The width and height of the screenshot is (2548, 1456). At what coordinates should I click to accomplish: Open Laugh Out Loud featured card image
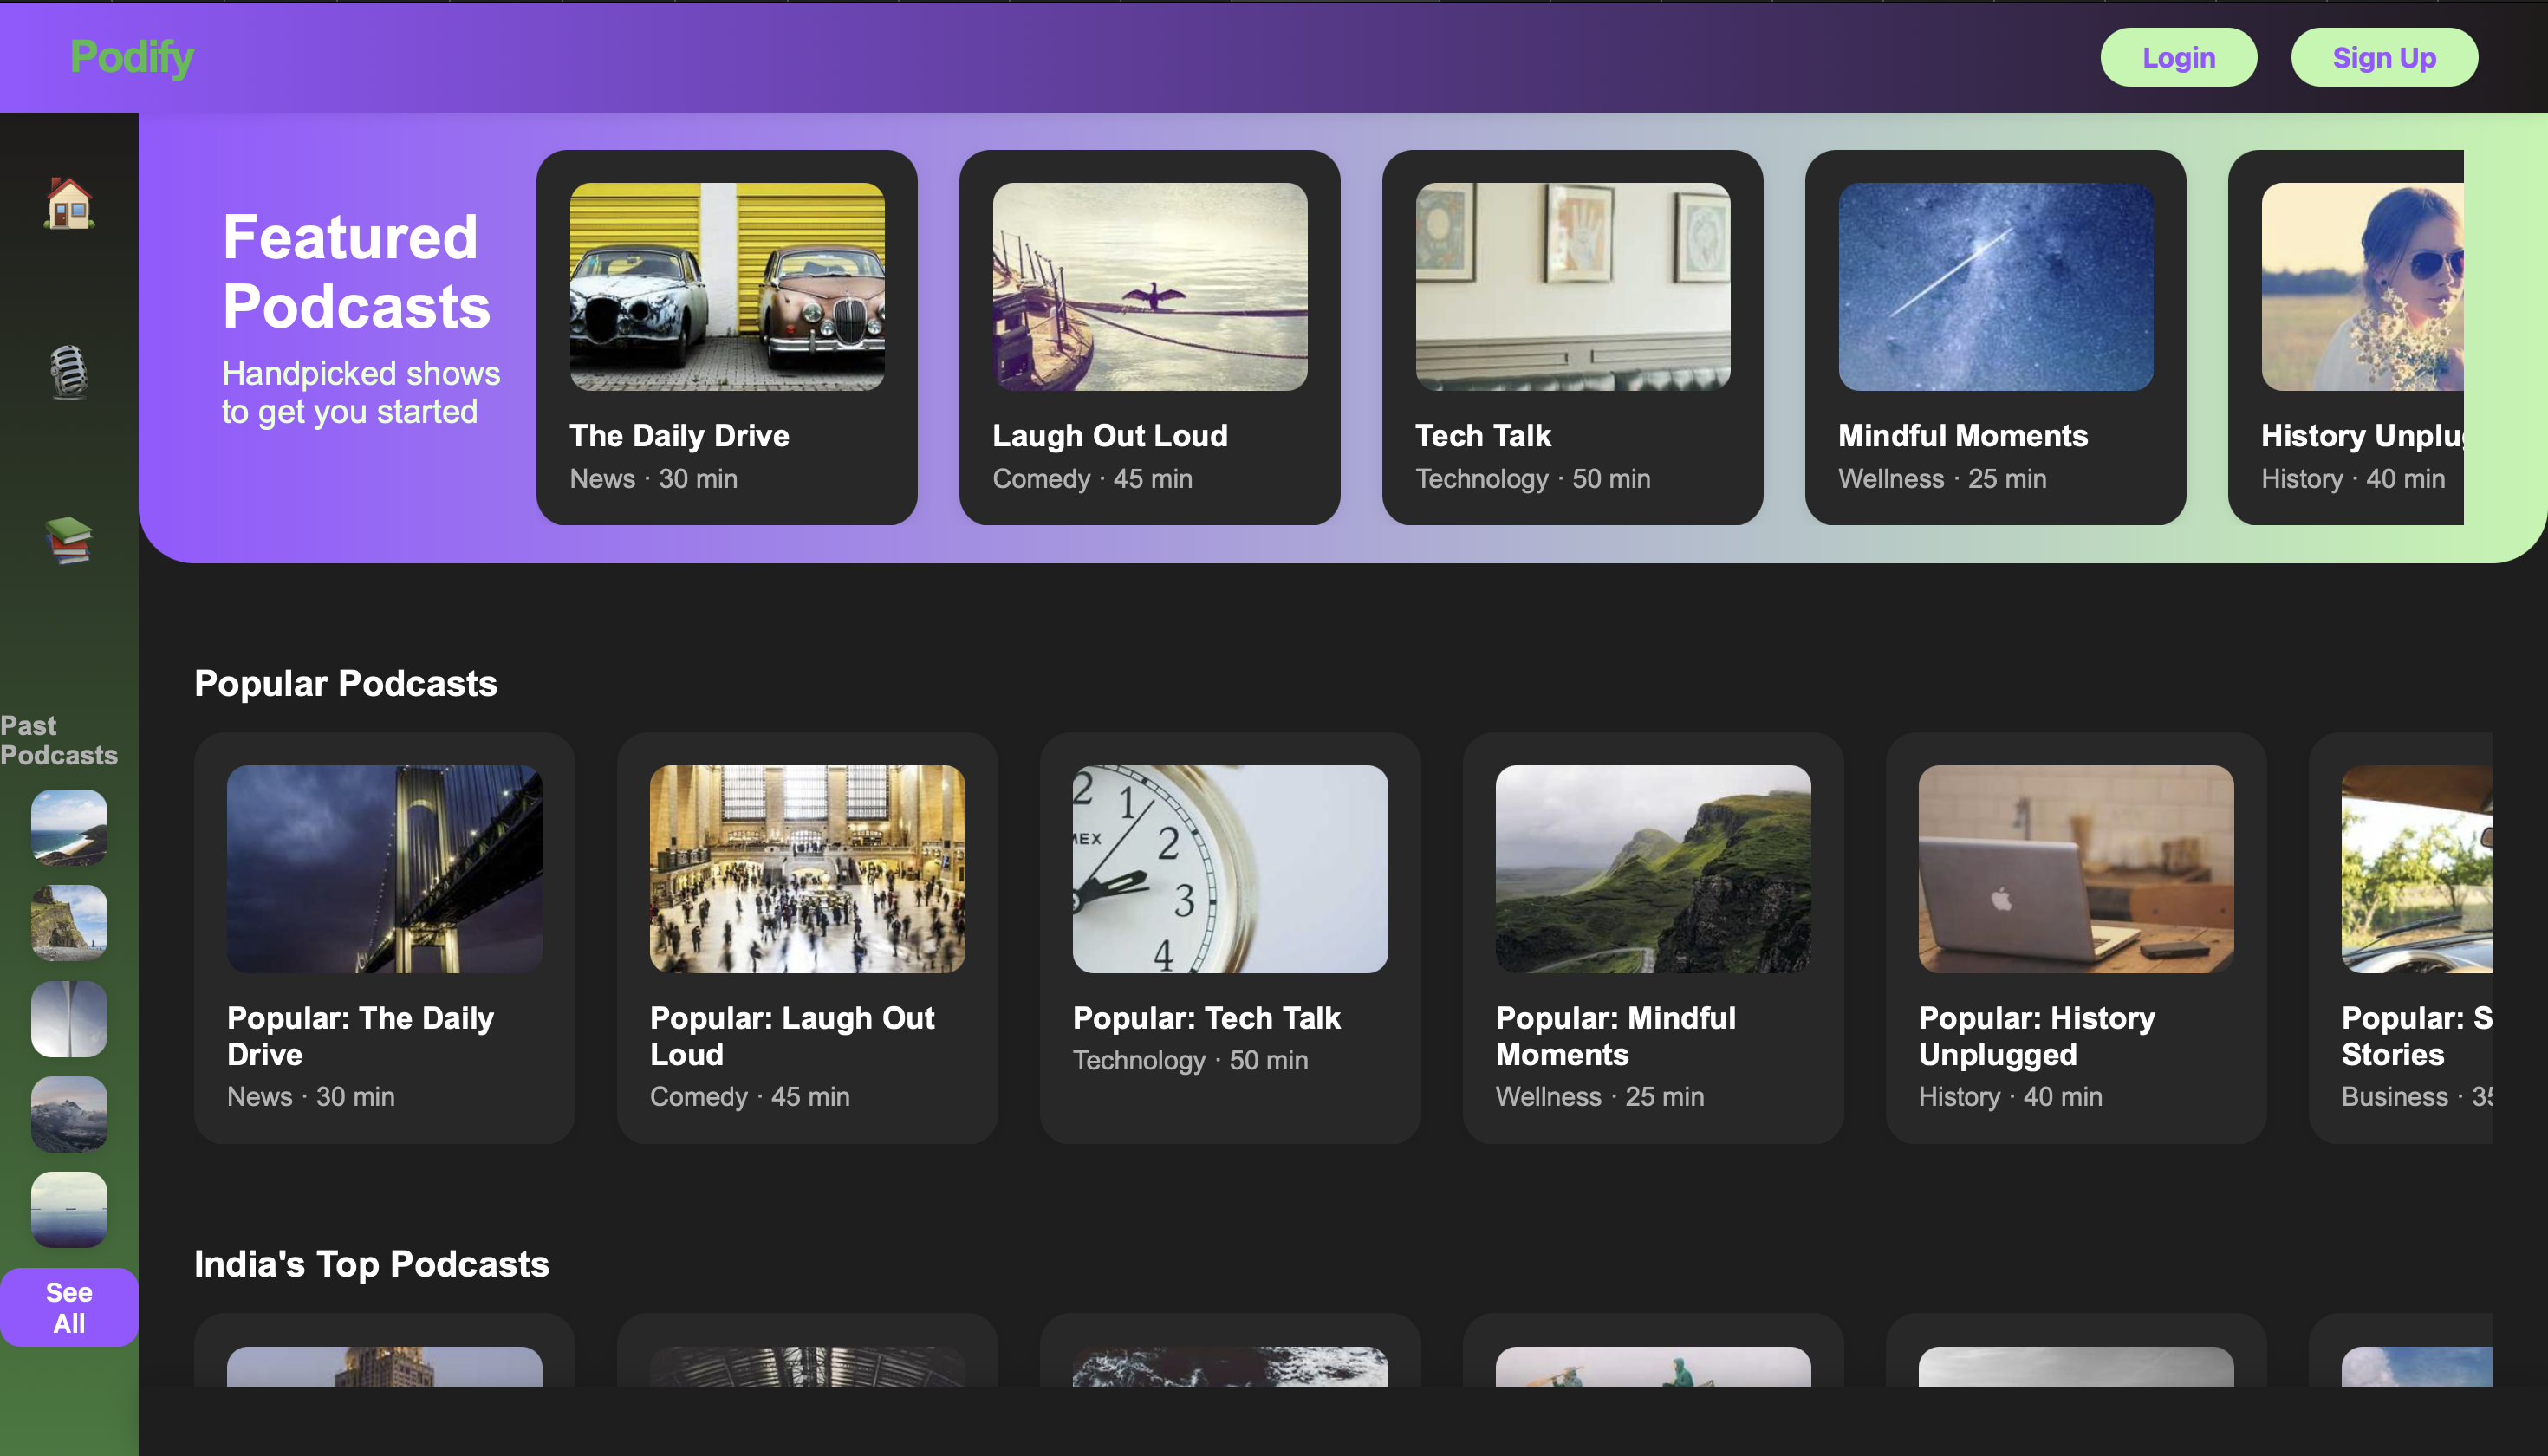click(x=1150, y=286)
